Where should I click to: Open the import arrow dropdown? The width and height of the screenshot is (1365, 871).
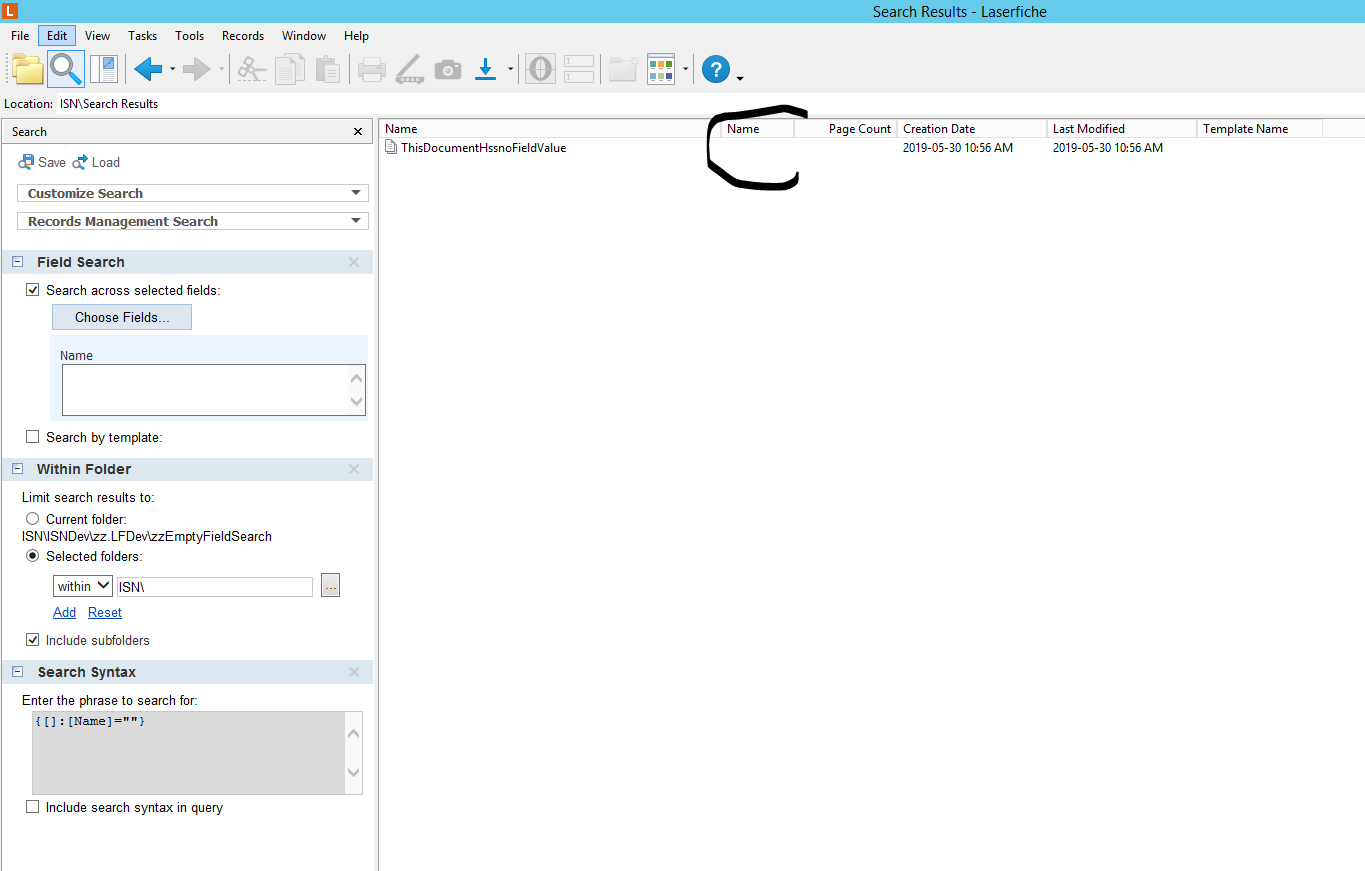[x=511, y=69]
